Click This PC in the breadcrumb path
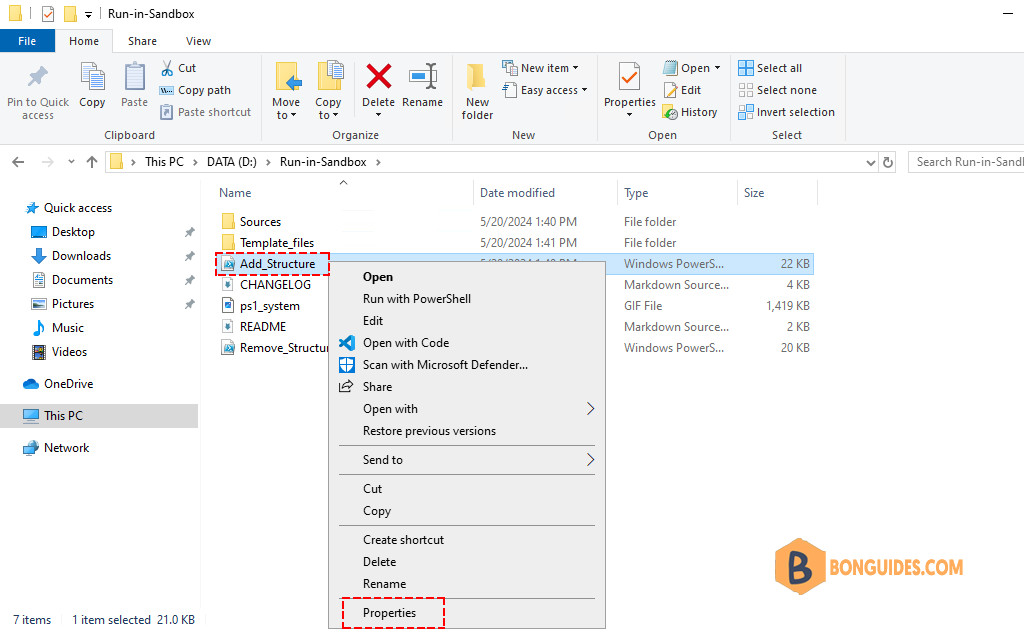This screenshot has width=1024, height=632. coord(164,162)
